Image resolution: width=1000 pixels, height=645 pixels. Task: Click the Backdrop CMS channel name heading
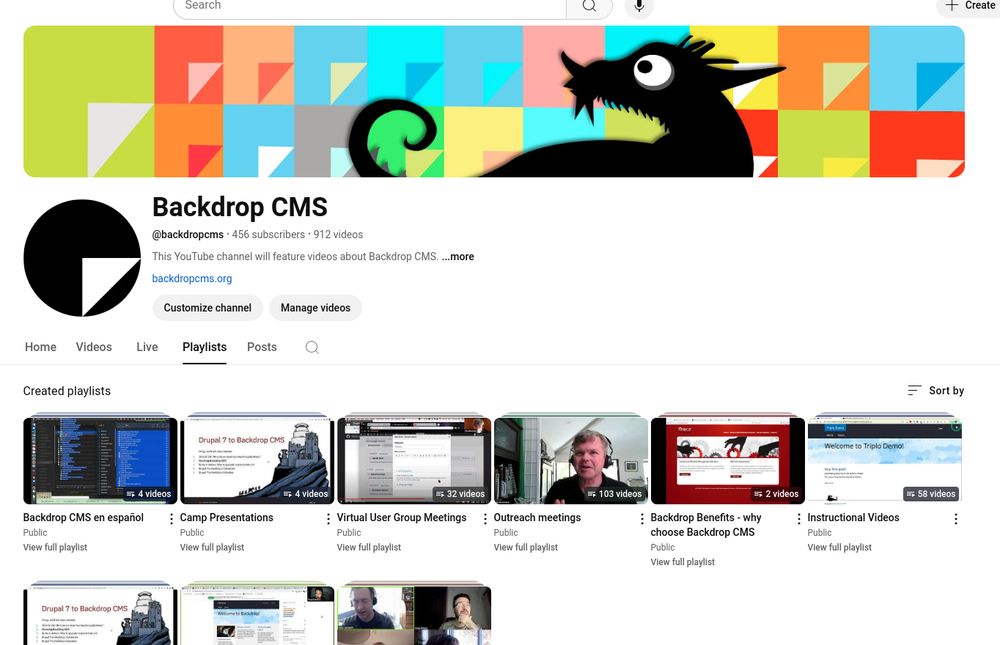coord(240,207)
